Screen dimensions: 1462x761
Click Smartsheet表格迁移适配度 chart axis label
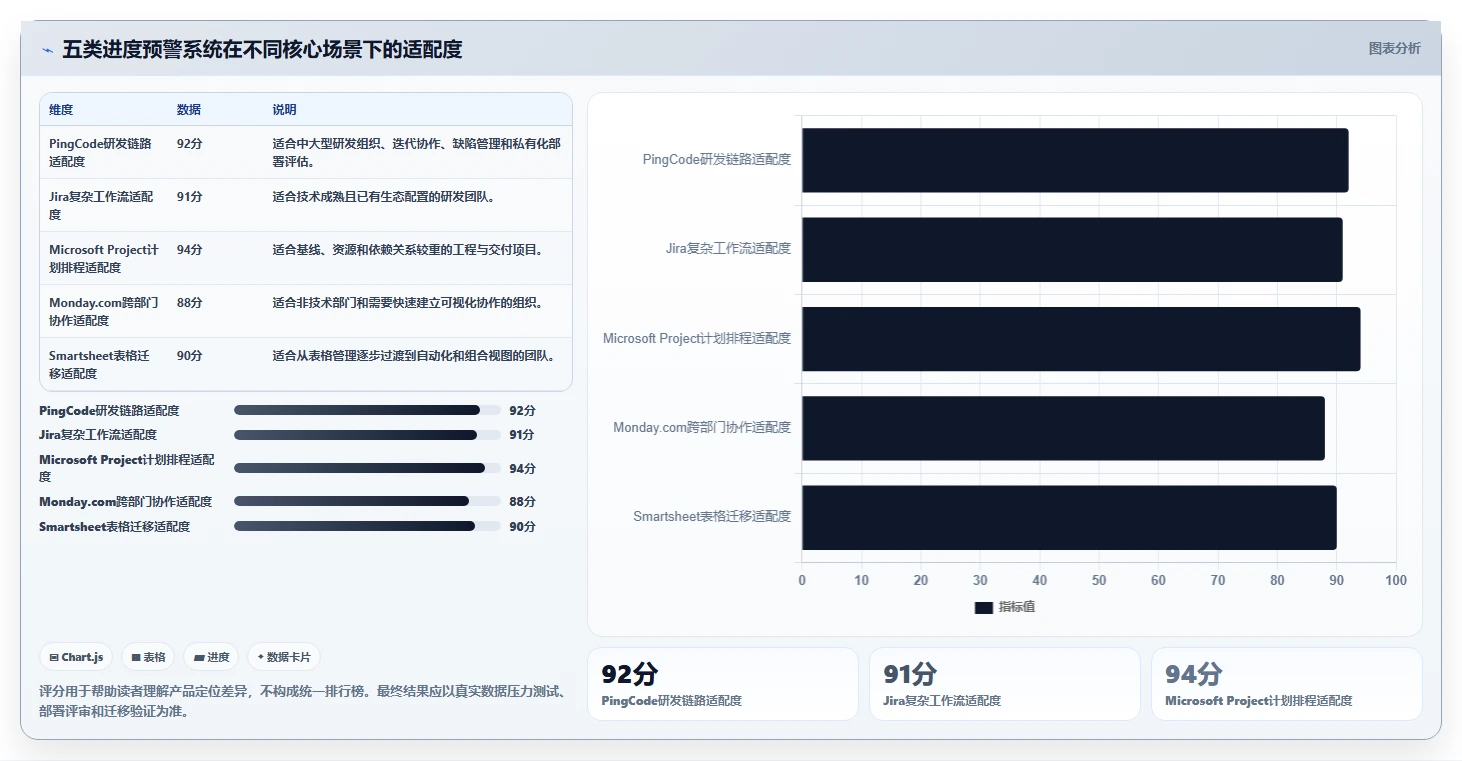click(712, 516)
